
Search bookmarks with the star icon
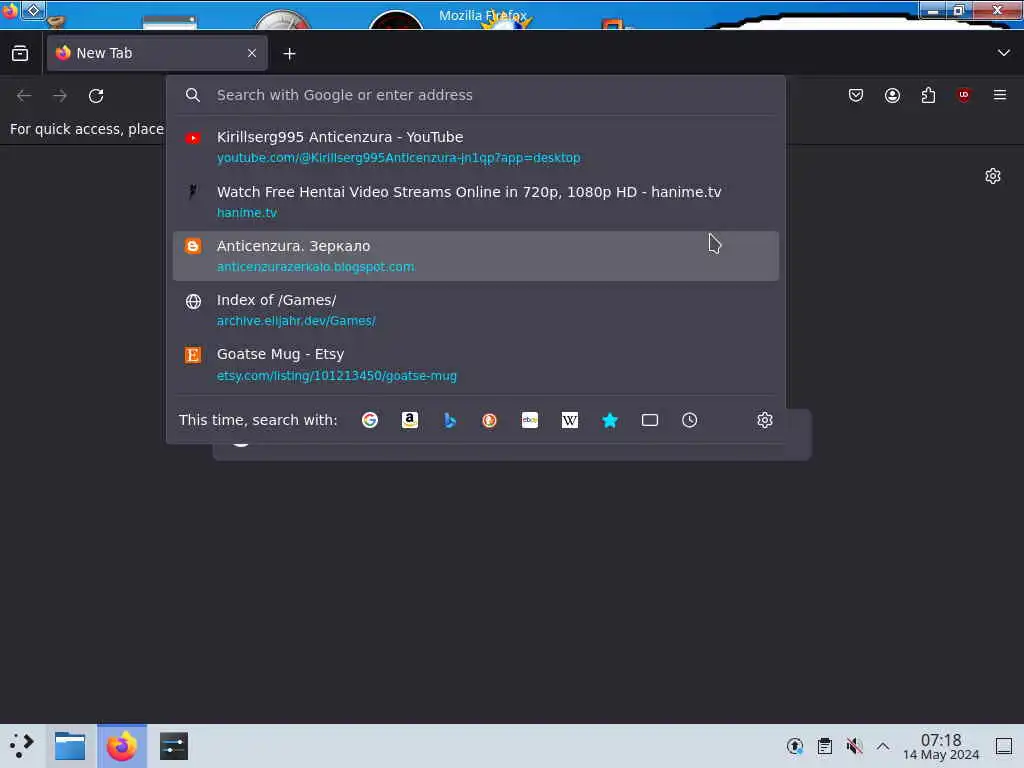pyautogui.click(x=610, y=420)
